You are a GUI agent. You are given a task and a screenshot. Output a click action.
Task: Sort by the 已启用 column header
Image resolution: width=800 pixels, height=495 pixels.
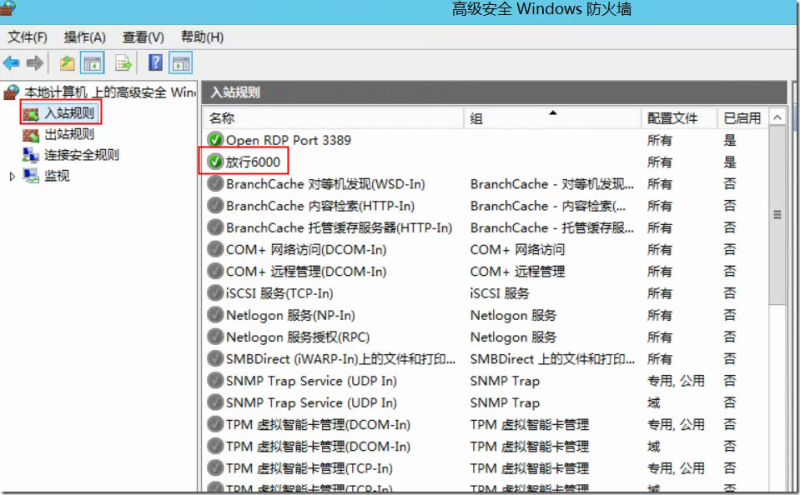coord(742,118)
